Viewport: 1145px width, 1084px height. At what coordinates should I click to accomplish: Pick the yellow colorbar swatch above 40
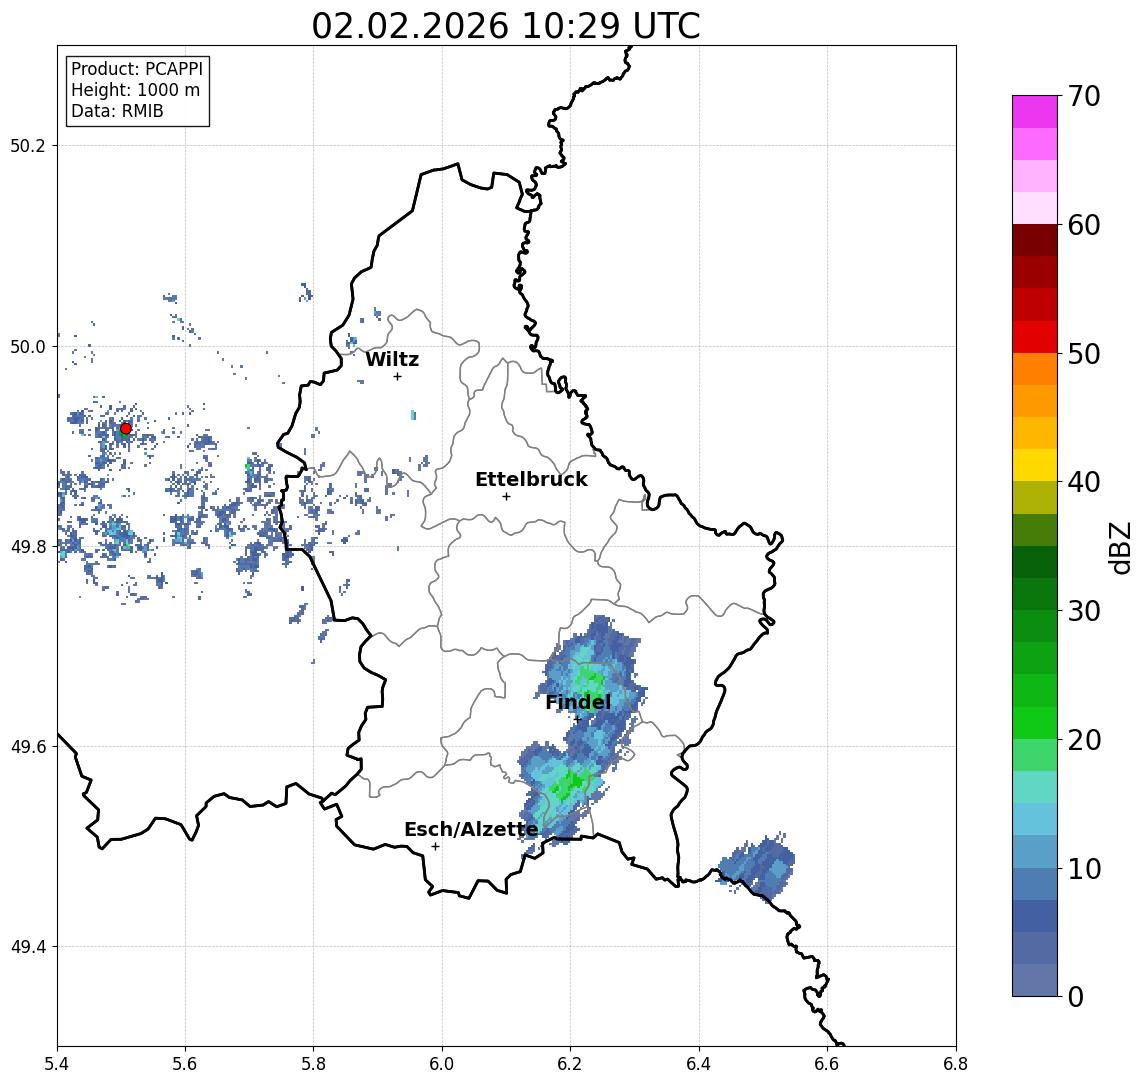tap(1035, 465)
